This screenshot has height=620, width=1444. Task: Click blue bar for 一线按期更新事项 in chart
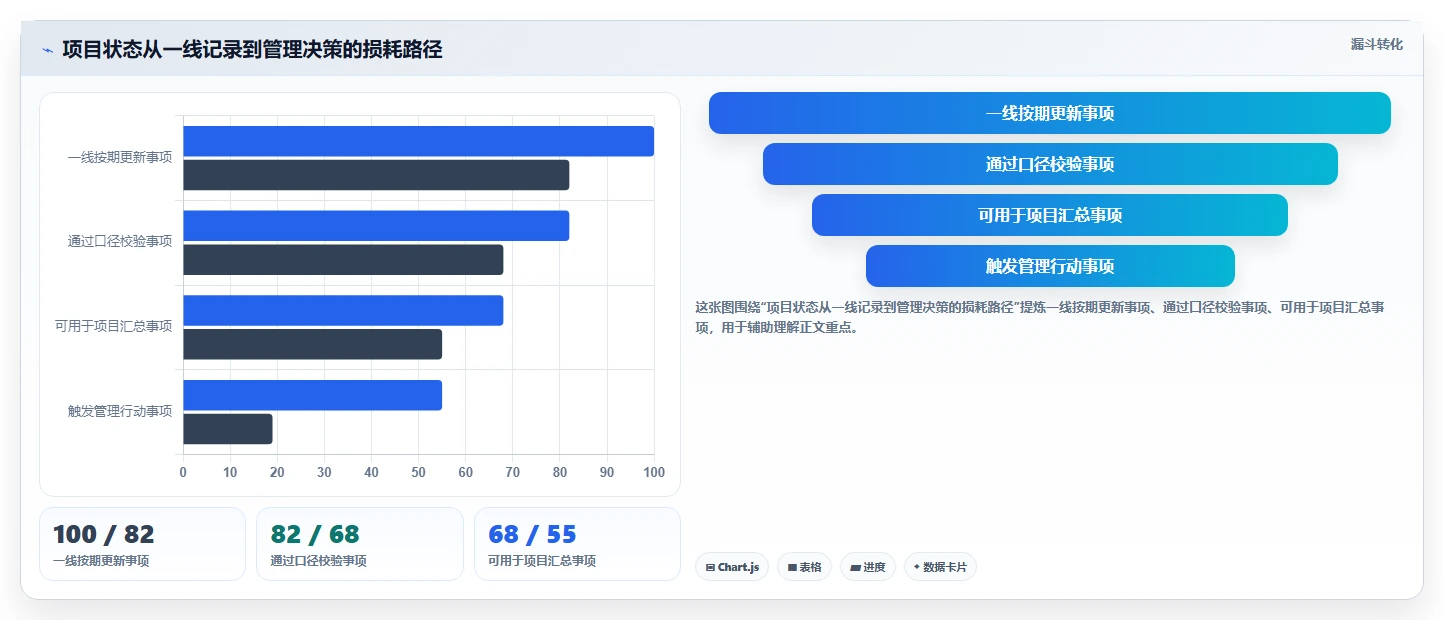[418, 141]
